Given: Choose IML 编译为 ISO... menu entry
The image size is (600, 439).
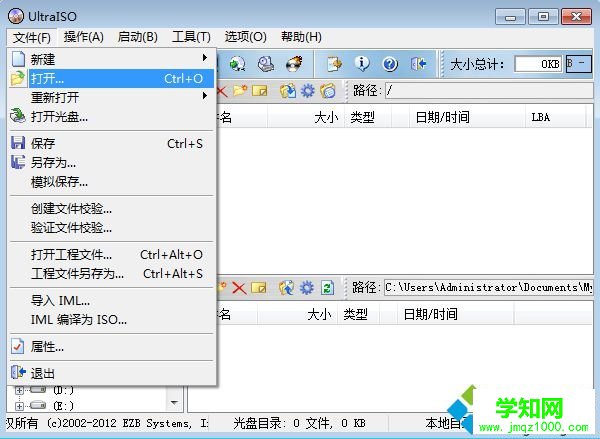Looking at the screenshot, I should click(x=112, y=320).
